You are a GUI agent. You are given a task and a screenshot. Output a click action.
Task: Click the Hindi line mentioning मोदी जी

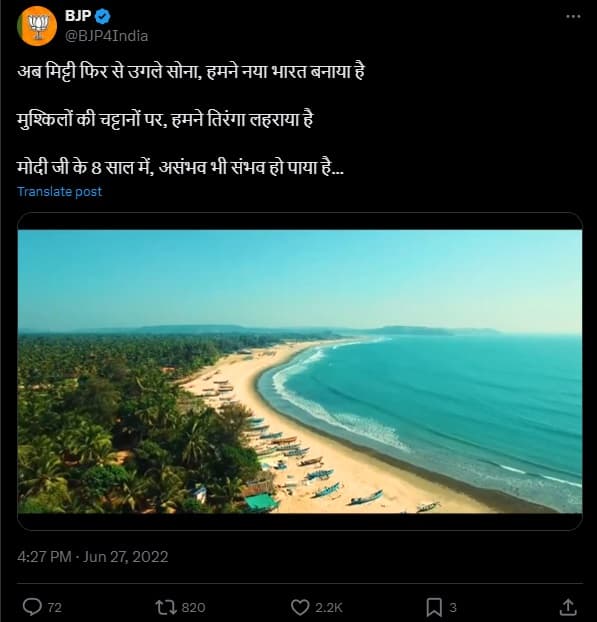click(180, 167)
